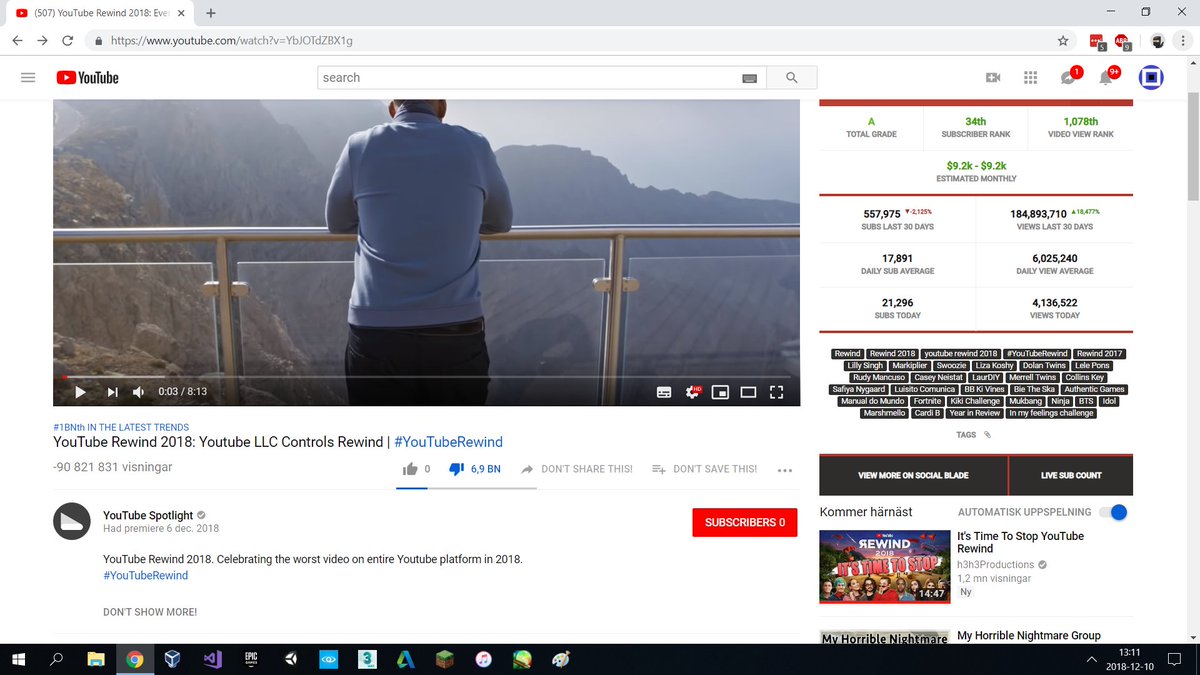The height and width of the screenshot is (675, 1200).
Task: Open YouTube Spotlight channel name link
Action: point(148,516)
